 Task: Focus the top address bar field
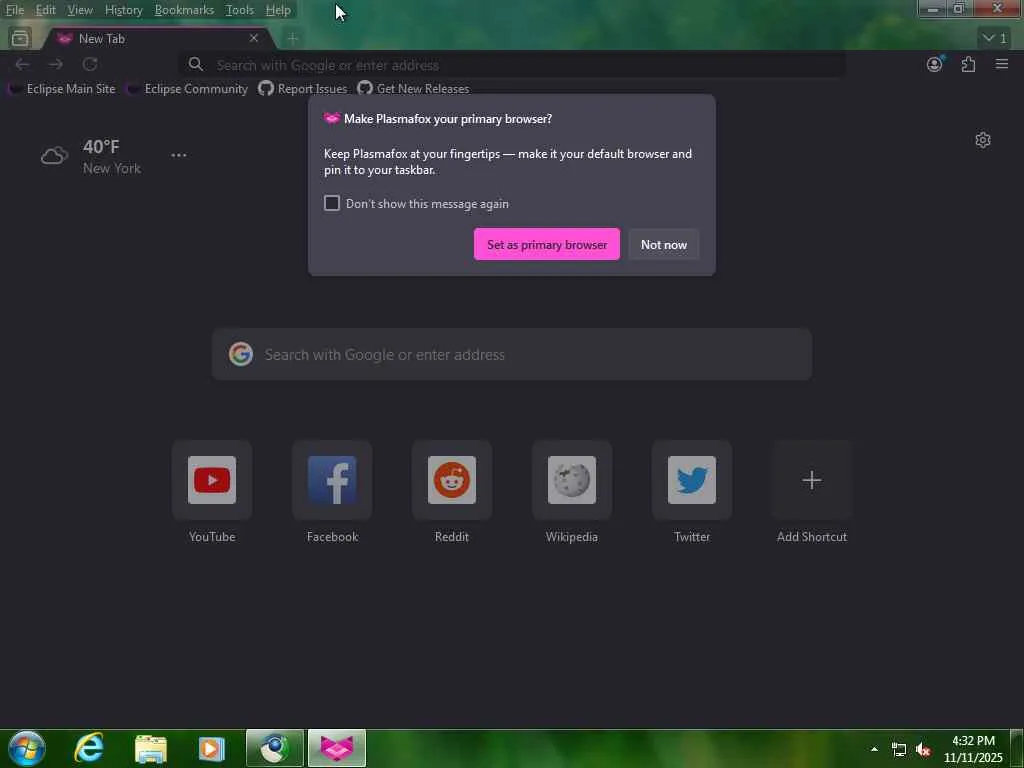pos(512,65)
